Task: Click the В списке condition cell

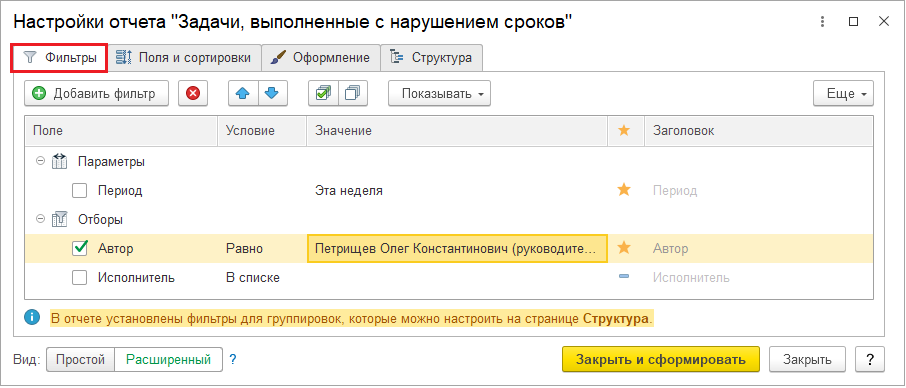Action: (253, 278)
